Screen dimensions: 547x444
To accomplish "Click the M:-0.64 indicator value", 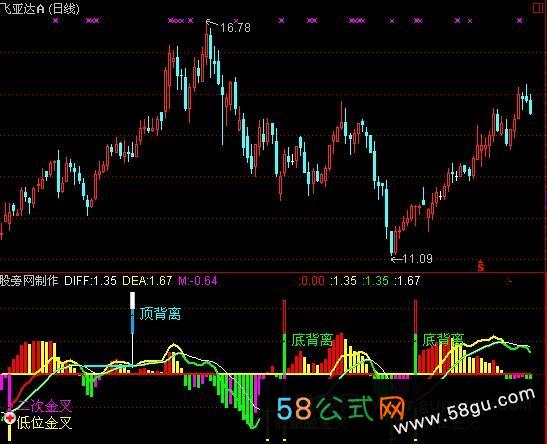I will (198, 281).
